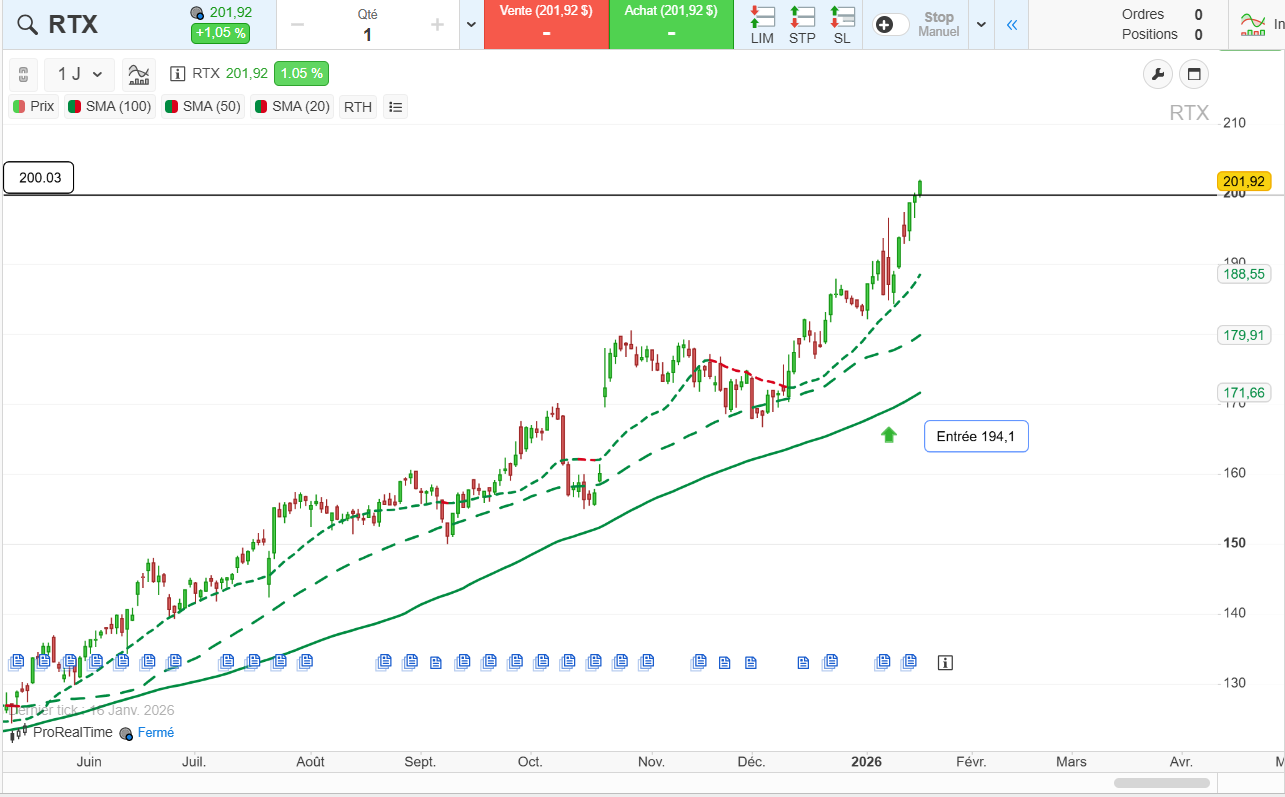The width and height of the screenshot is (1285, 797).
Task: Select the LIM limit order icon
Action: (762, 25)
